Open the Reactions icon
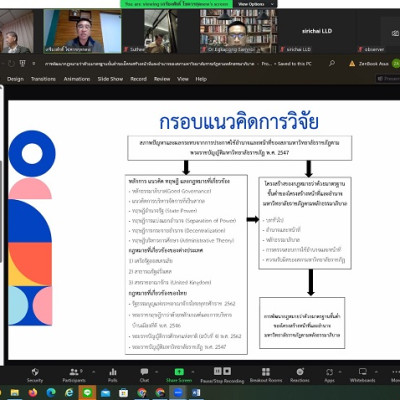The height and width of the screenshot is (400, 400). tap(300, 372)
